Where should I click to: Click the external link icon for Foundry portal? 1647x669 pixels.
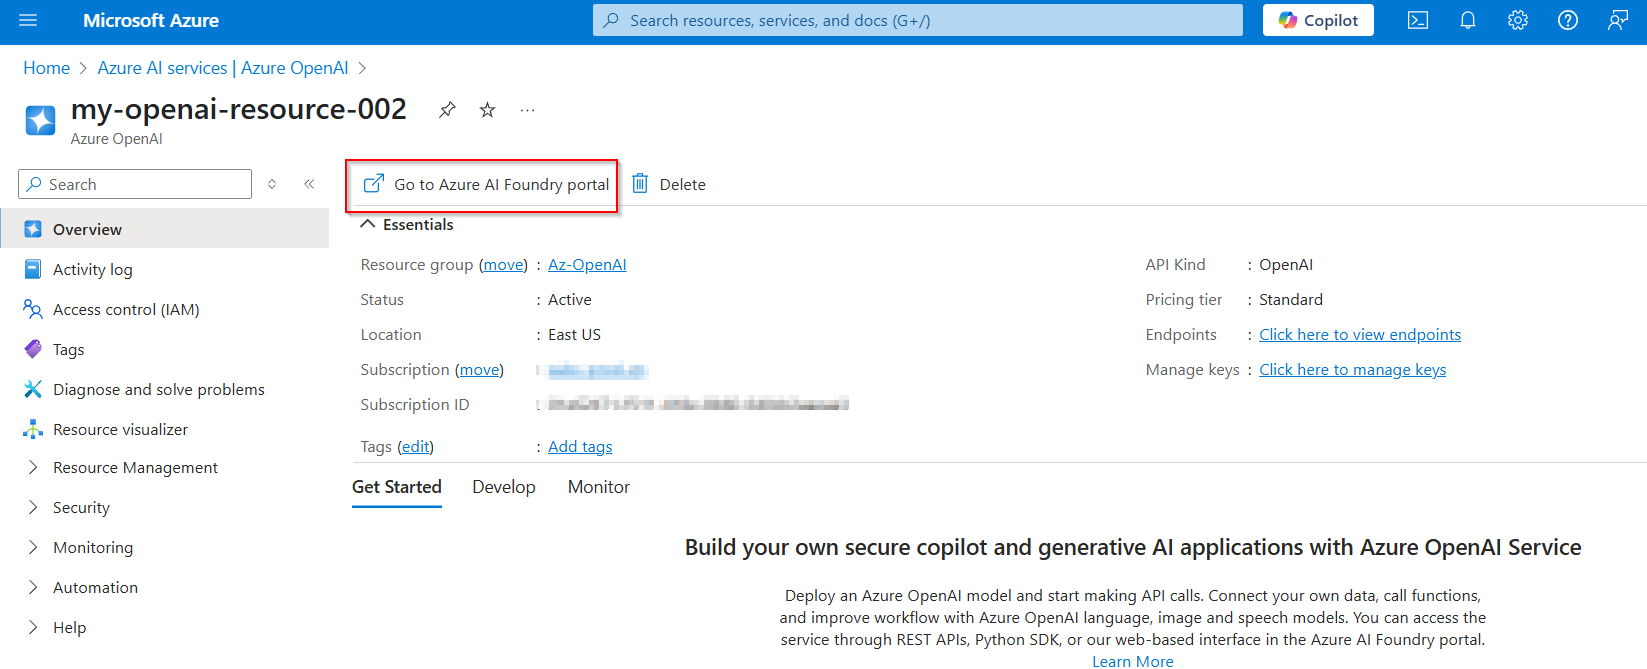pyautogui.click(x=373, y=183)
